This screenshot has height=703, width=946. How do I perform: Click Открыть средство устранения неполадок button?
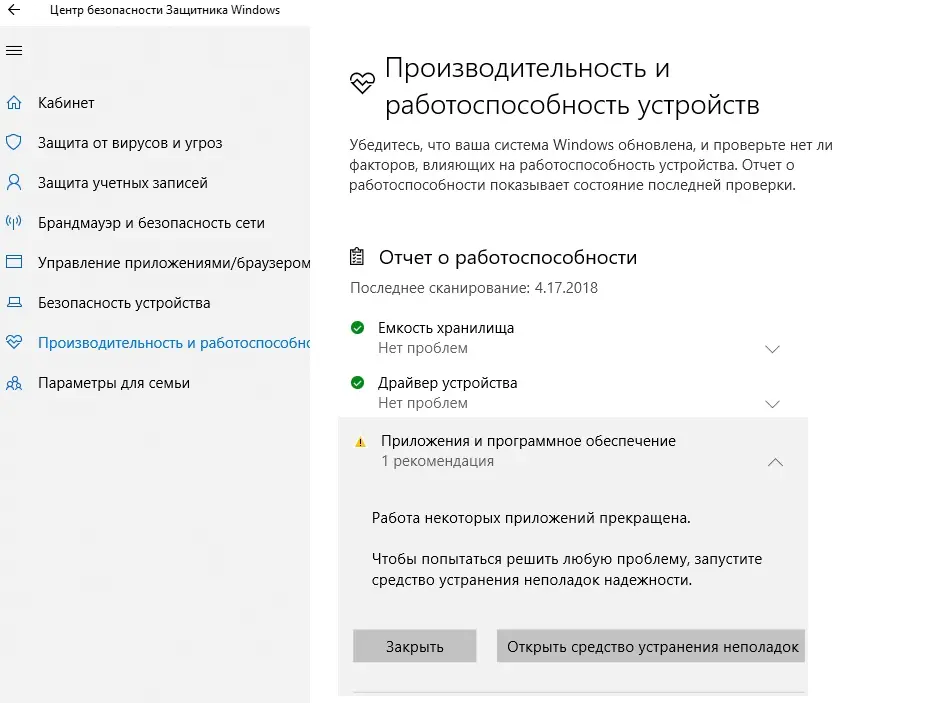652,647
